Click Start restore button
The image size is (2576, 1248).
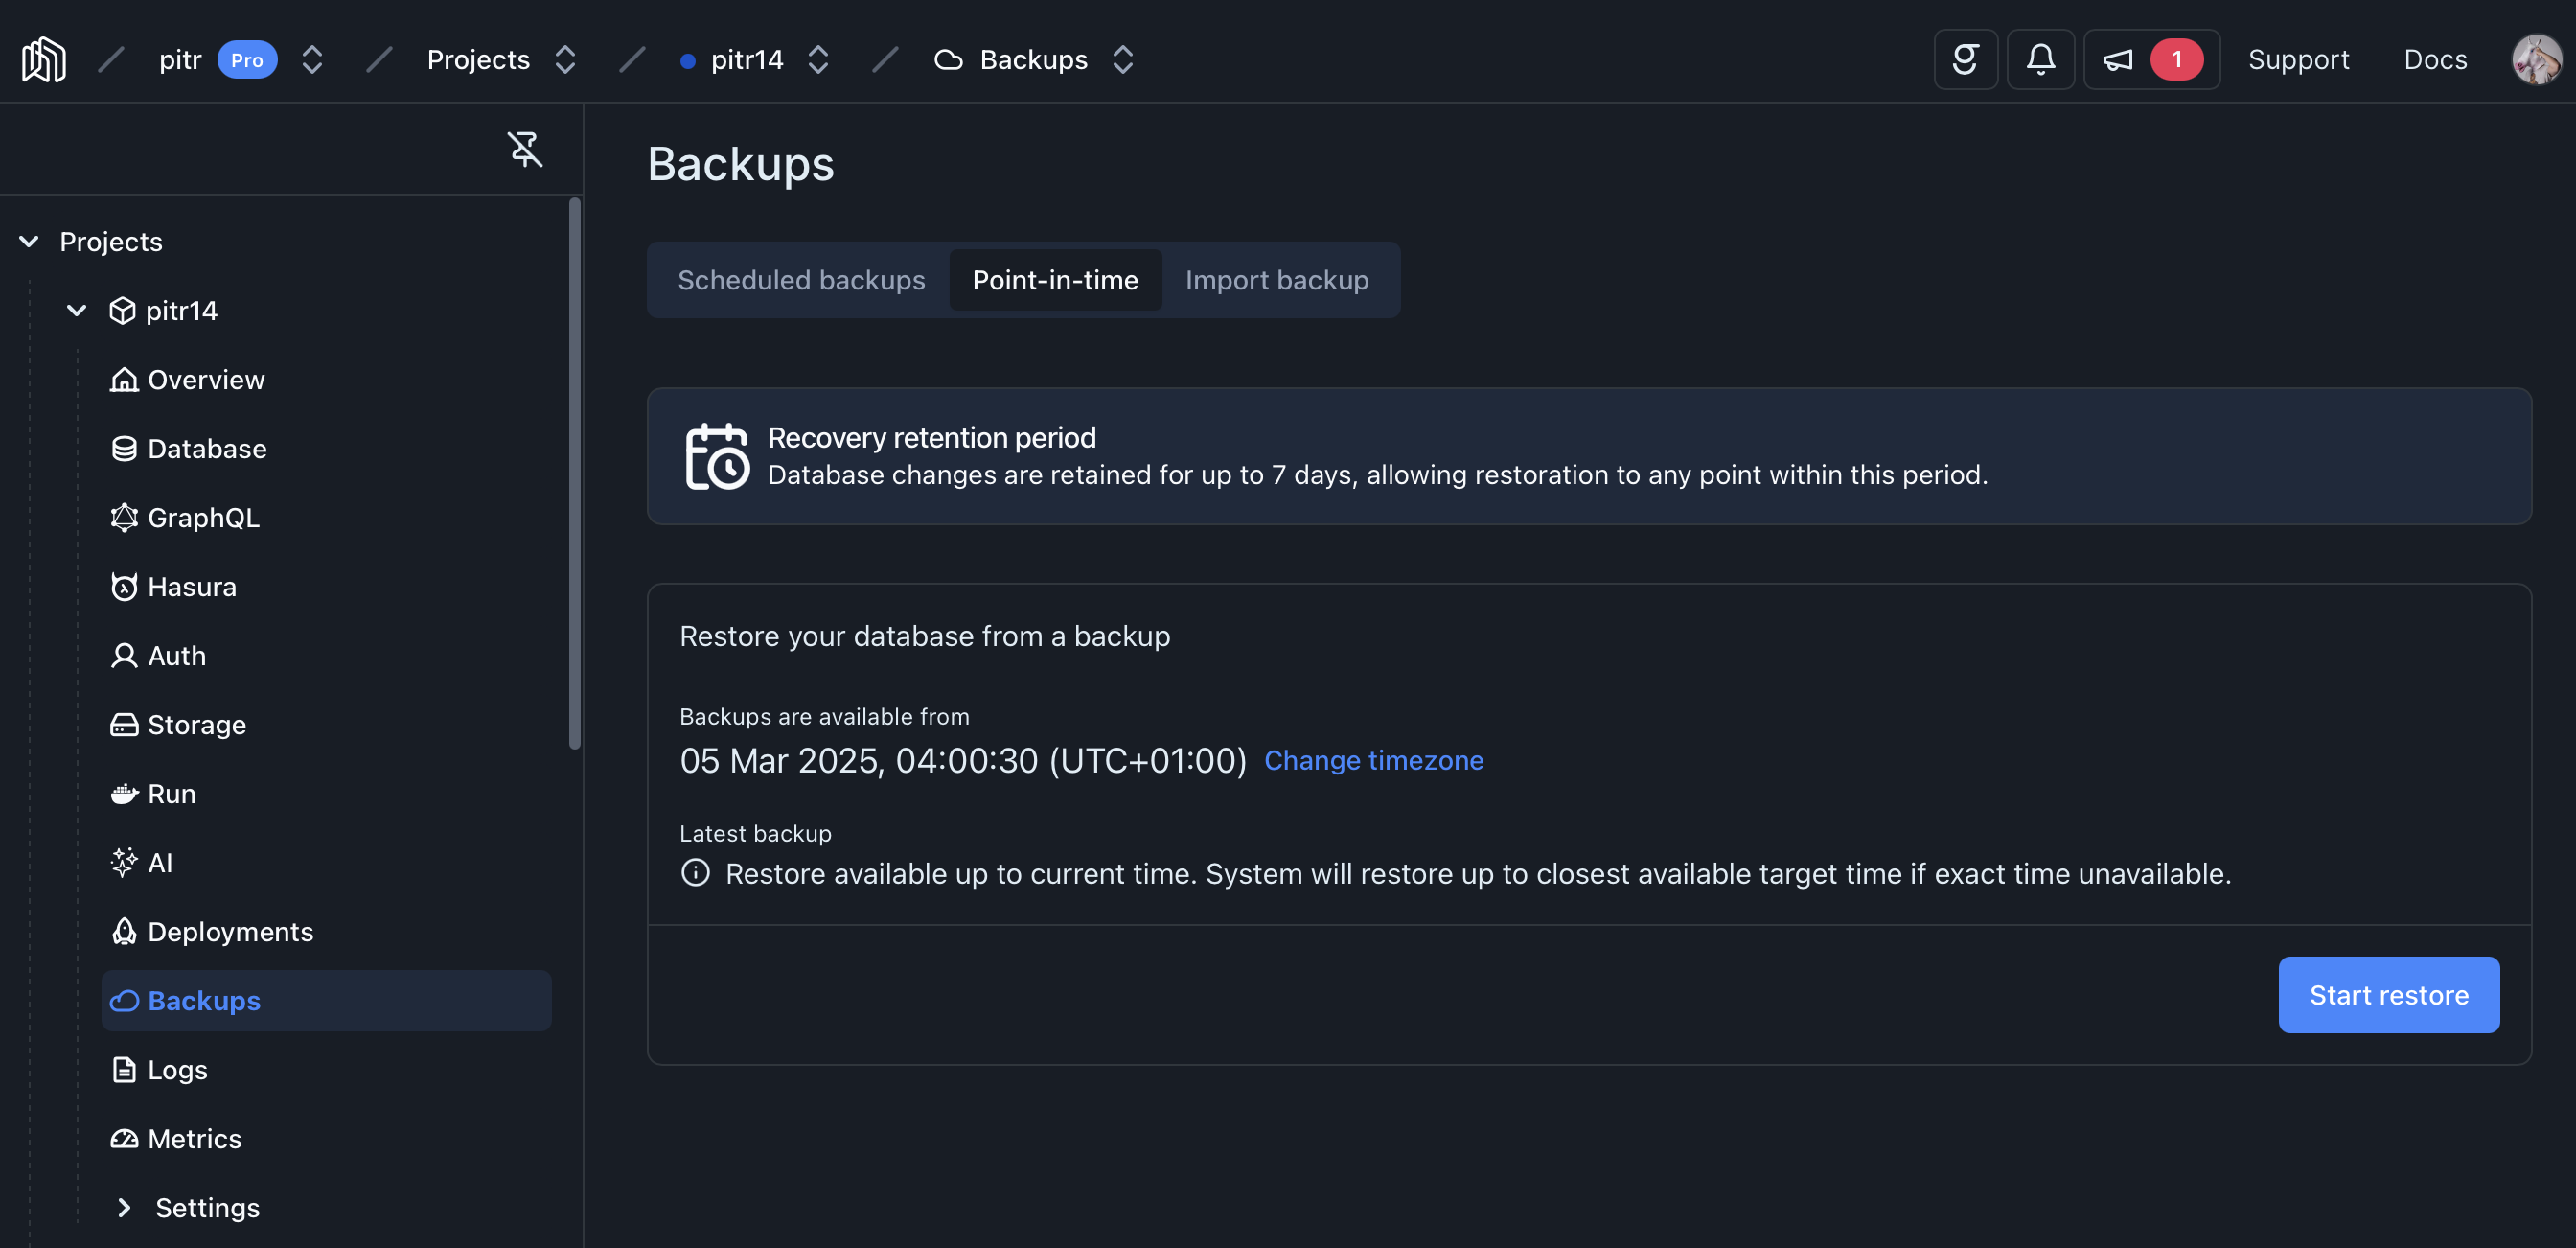[x=2388, y=995]
